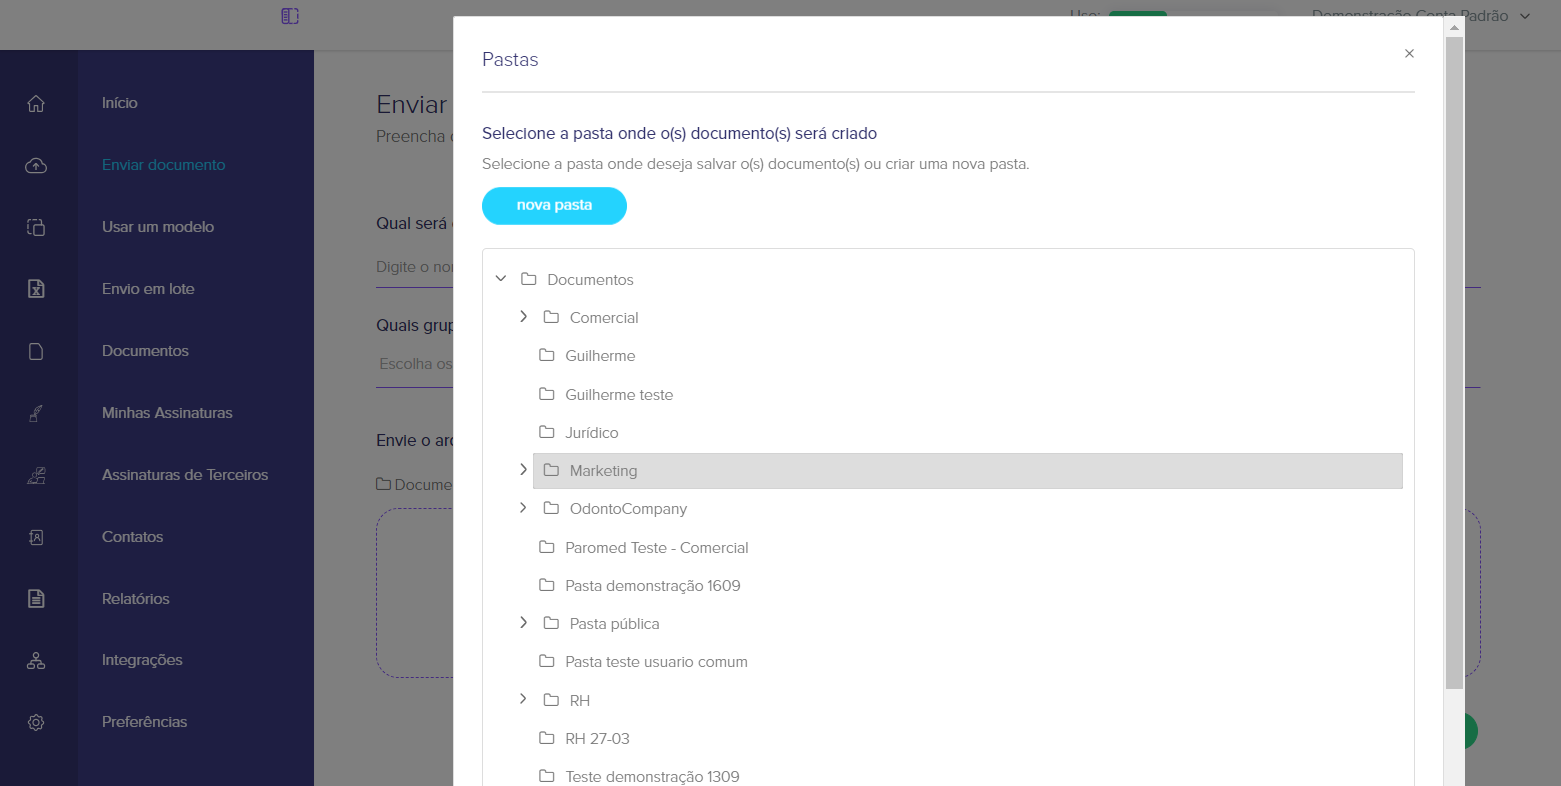Screen dimensions: 1561x786
Task: Click the network icon beside Integrações
Action: coord(36,661)
